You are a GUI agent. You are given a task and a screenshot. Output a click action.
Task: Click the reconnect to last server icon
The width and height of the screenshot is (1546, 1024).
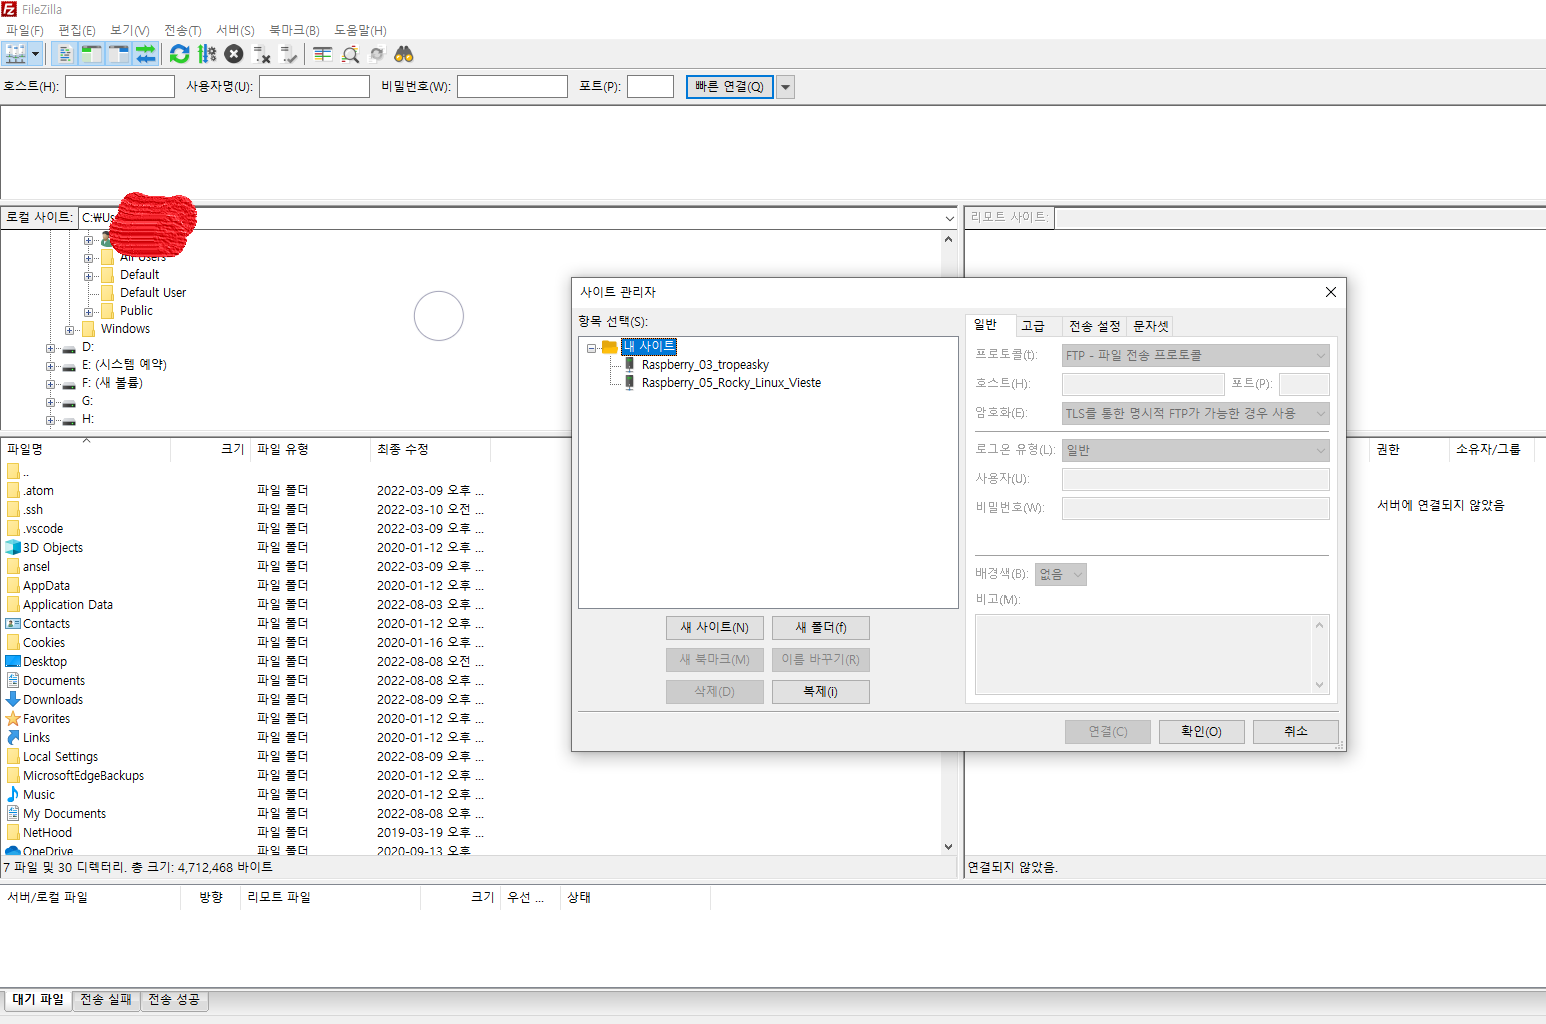(x=289, y=54)
